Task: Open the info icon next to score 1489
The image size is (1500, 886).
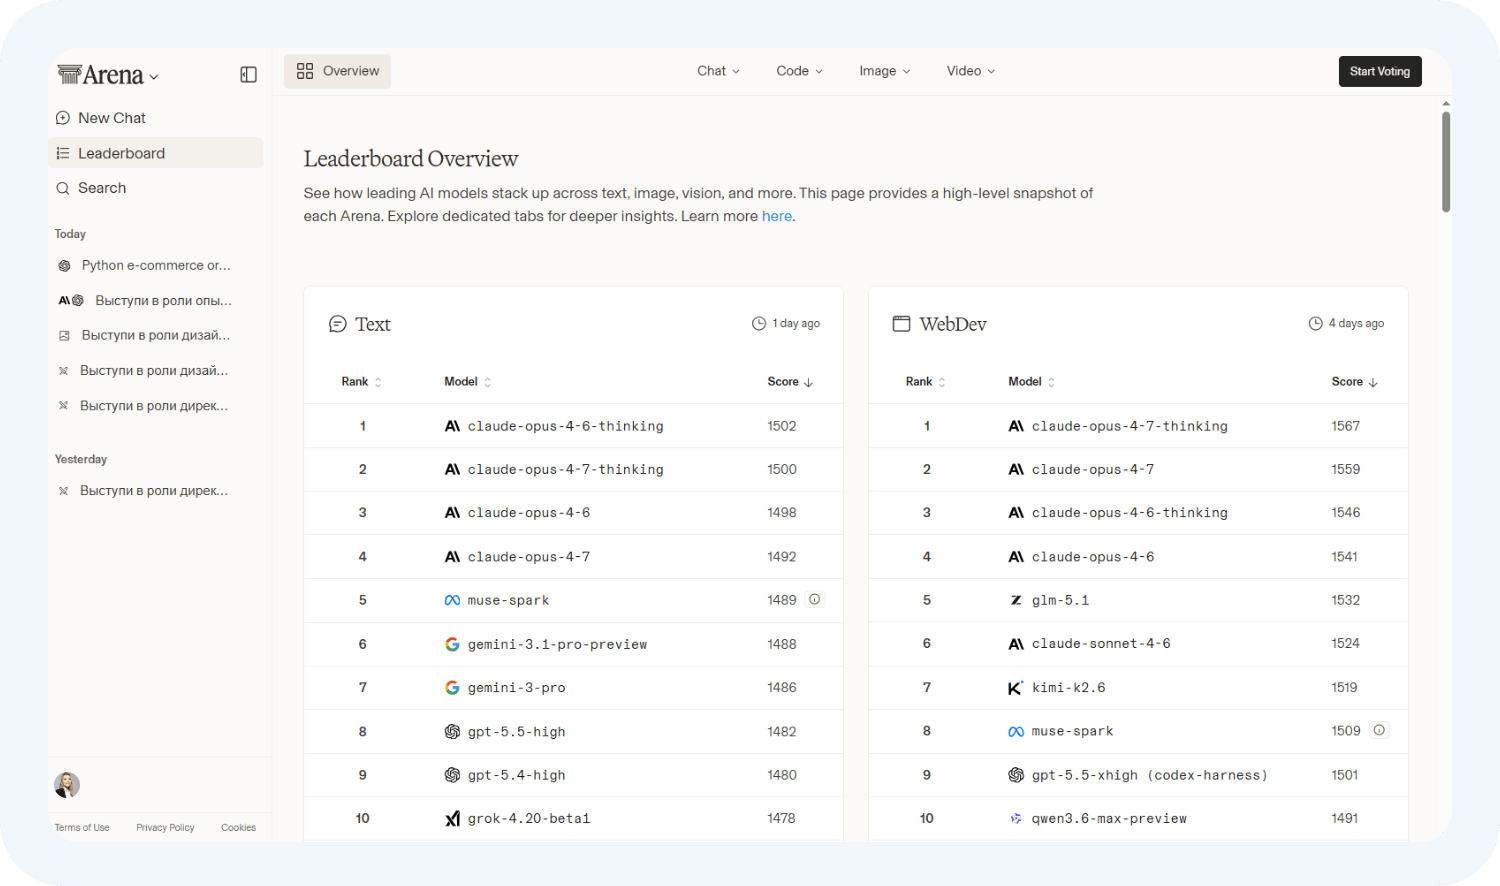Action: pyautogui.click(x=815, y=600)
